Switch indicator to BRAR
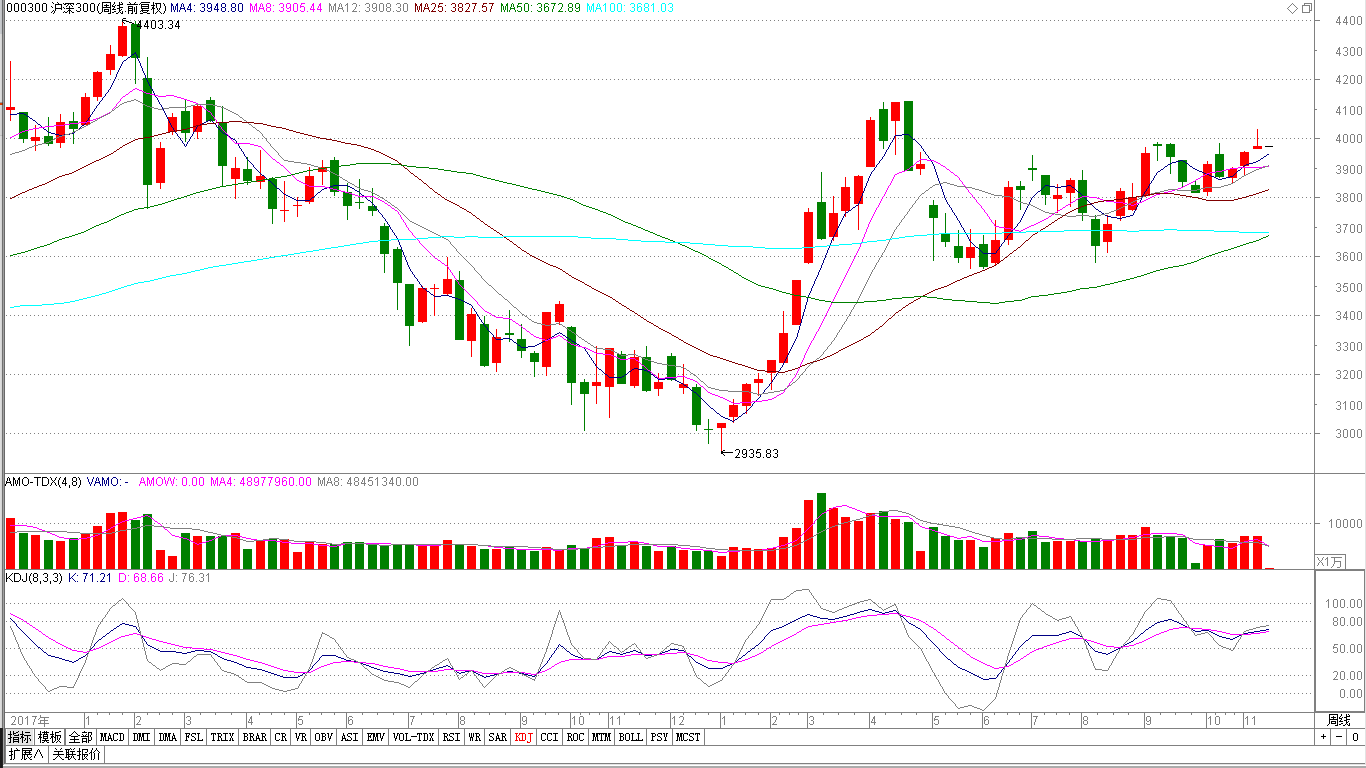The image size is (1366, 768). (255, 737)
